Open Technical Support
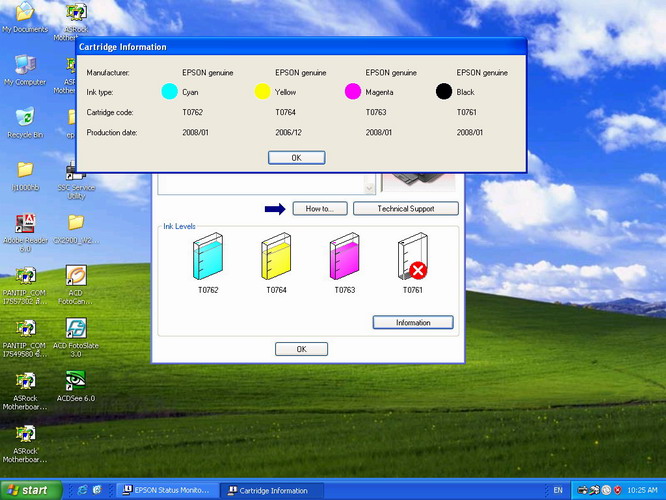 tap(406, 209)
